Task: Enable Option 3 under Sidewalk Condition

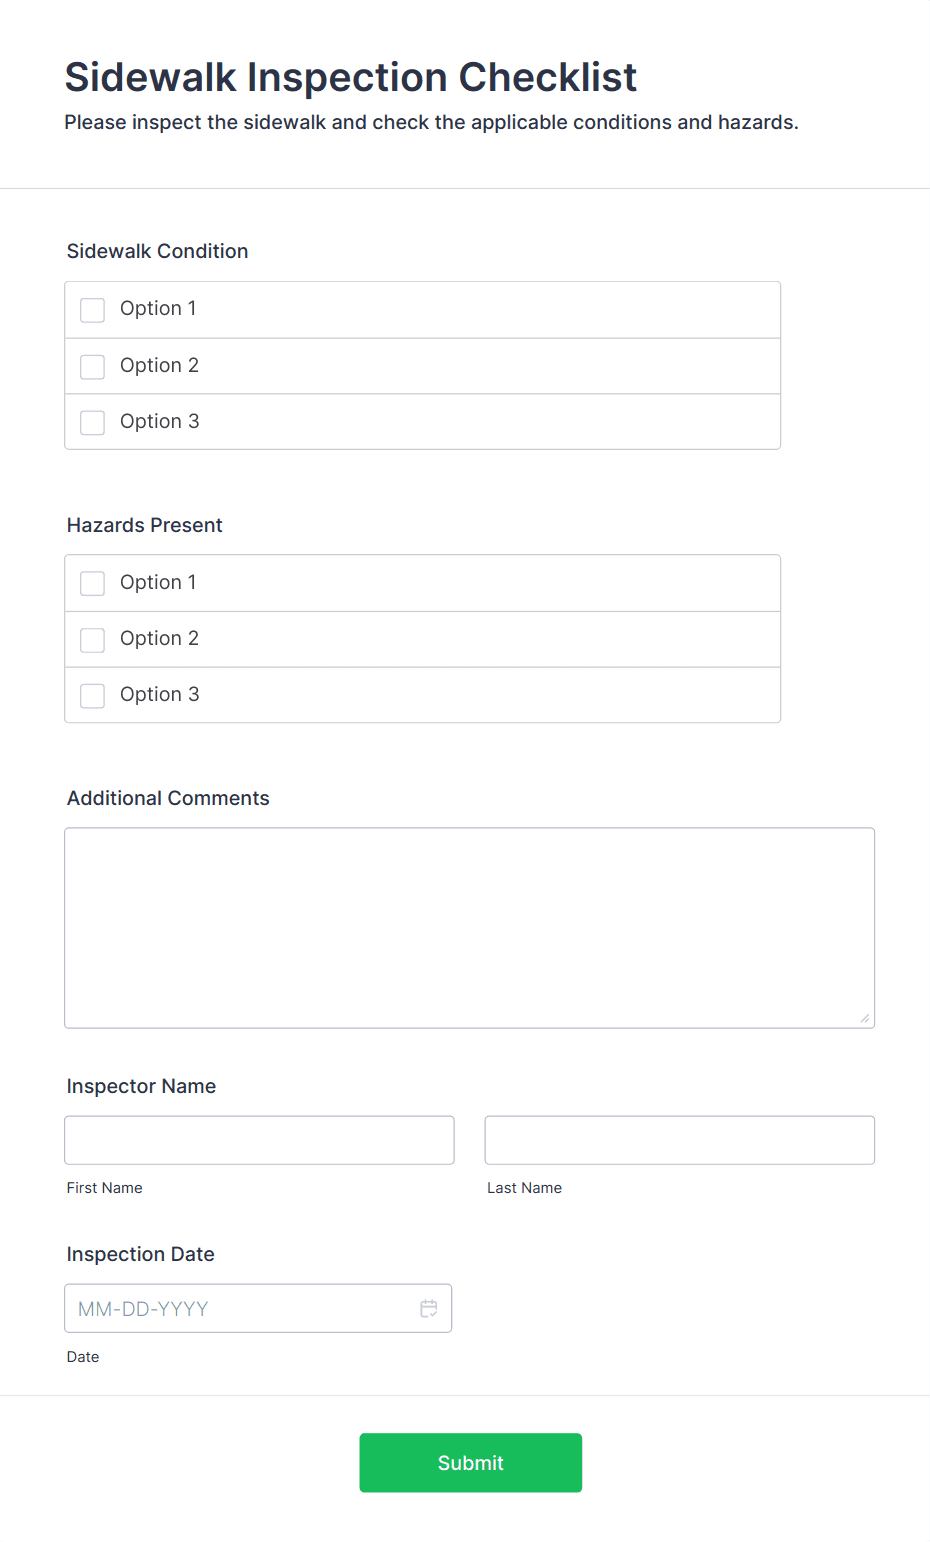Action: pyautogui.click(x=93, y=423)
